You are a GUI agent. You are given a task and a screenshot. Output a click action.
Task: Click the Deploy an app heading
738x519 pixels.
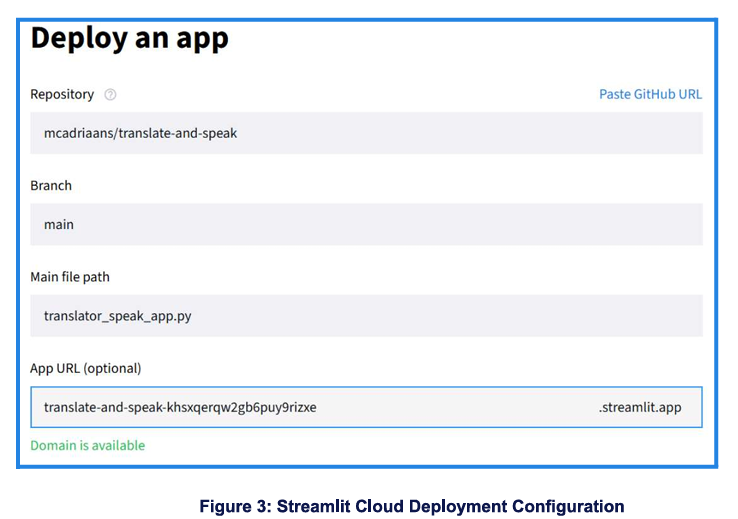point(129,39)
